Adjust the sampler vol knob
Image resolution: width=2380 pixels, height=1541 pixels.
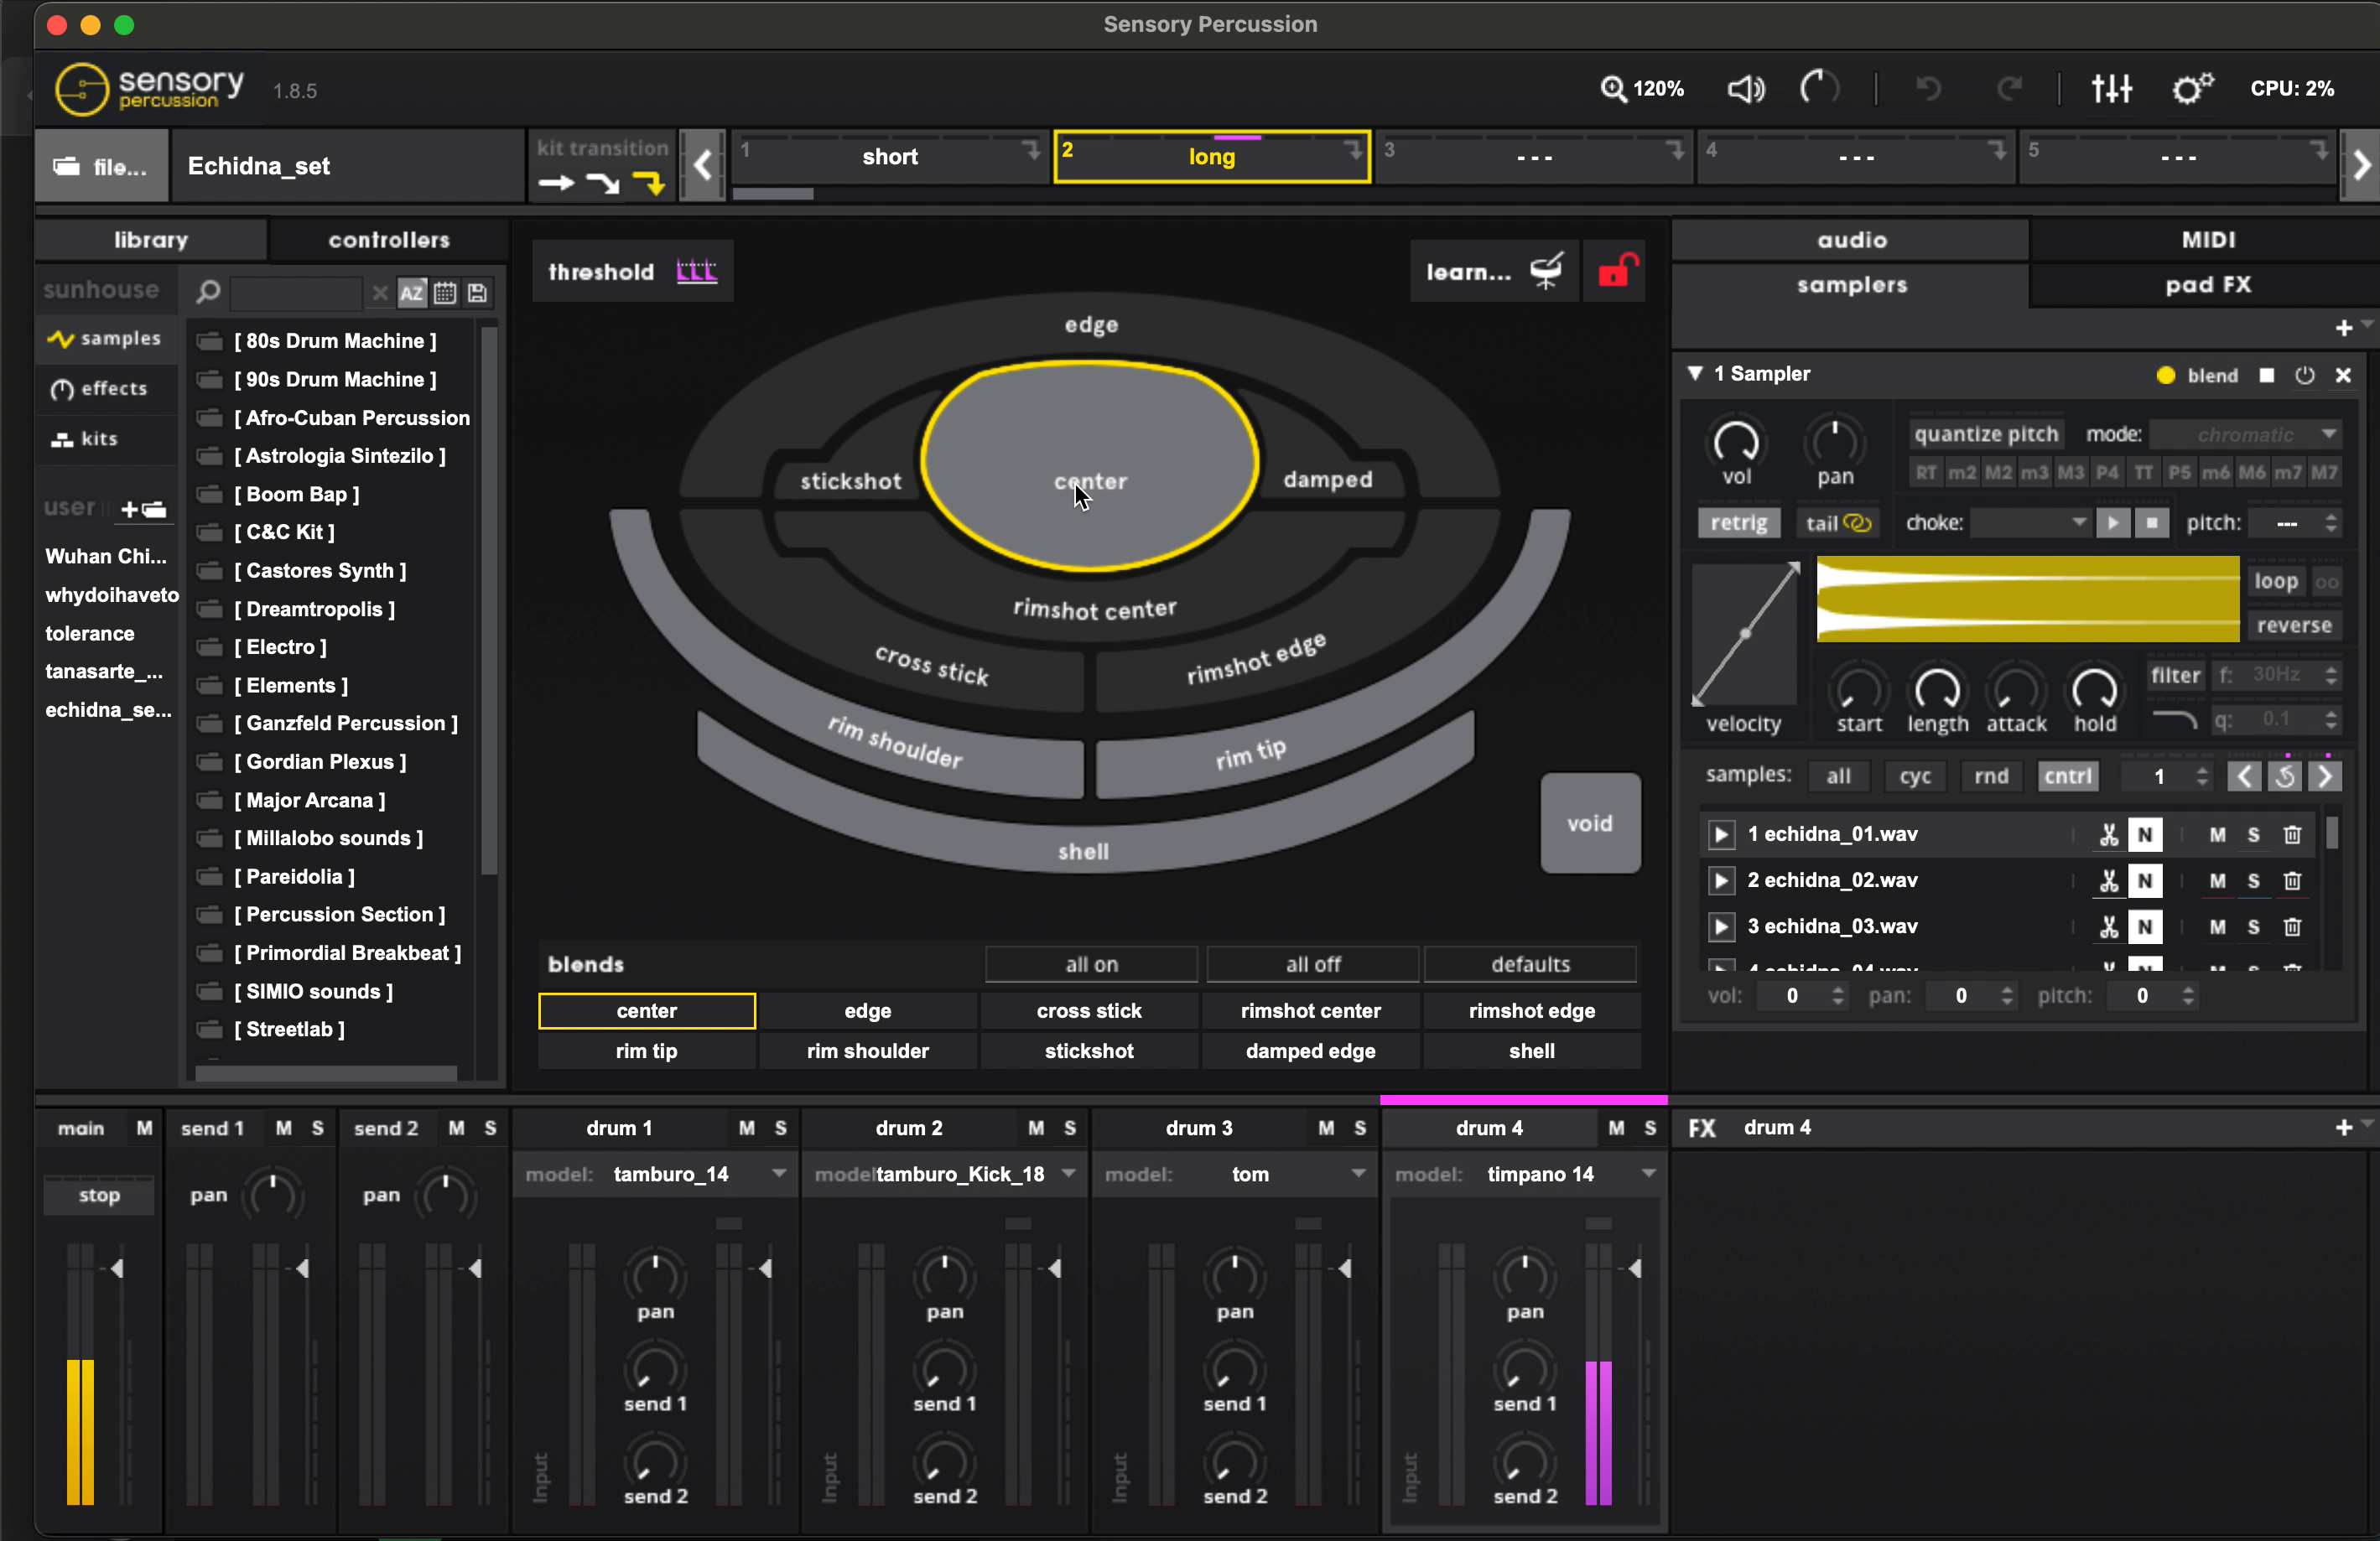click(x=1736, y=443)
